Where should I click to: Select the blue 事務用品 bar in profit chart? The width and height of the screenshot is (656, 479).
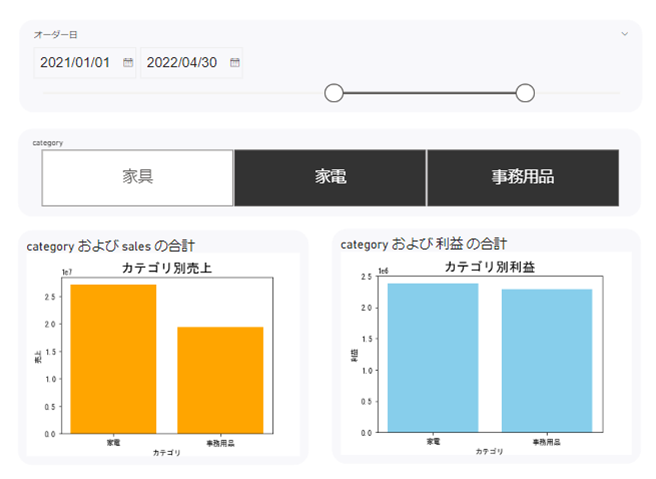coord(546,360)
